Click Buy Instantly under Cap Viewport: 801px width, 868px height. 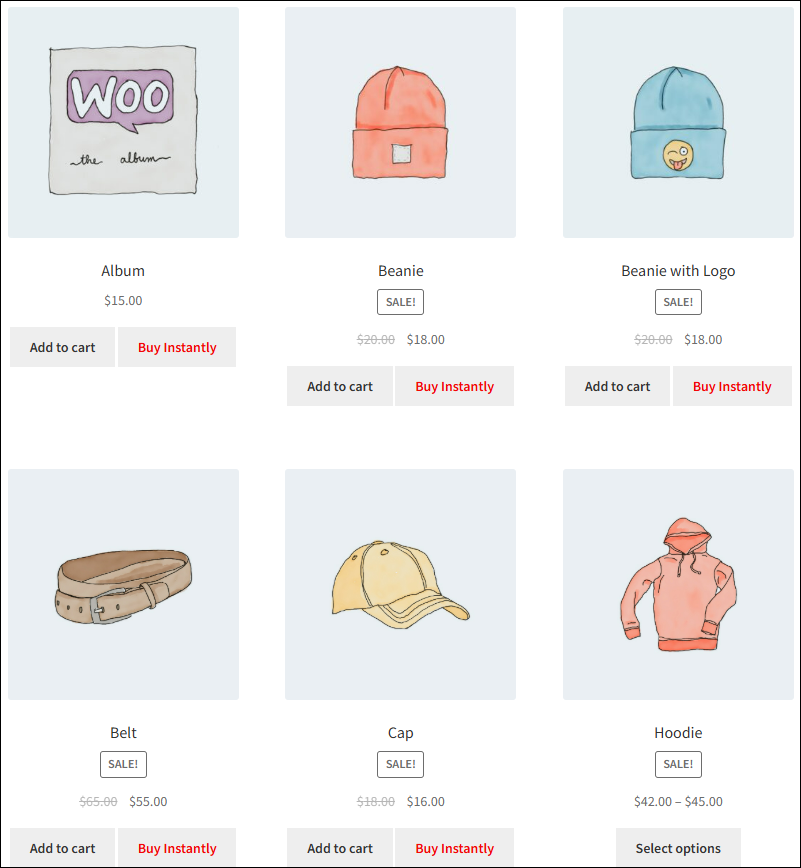coord(454,848)
